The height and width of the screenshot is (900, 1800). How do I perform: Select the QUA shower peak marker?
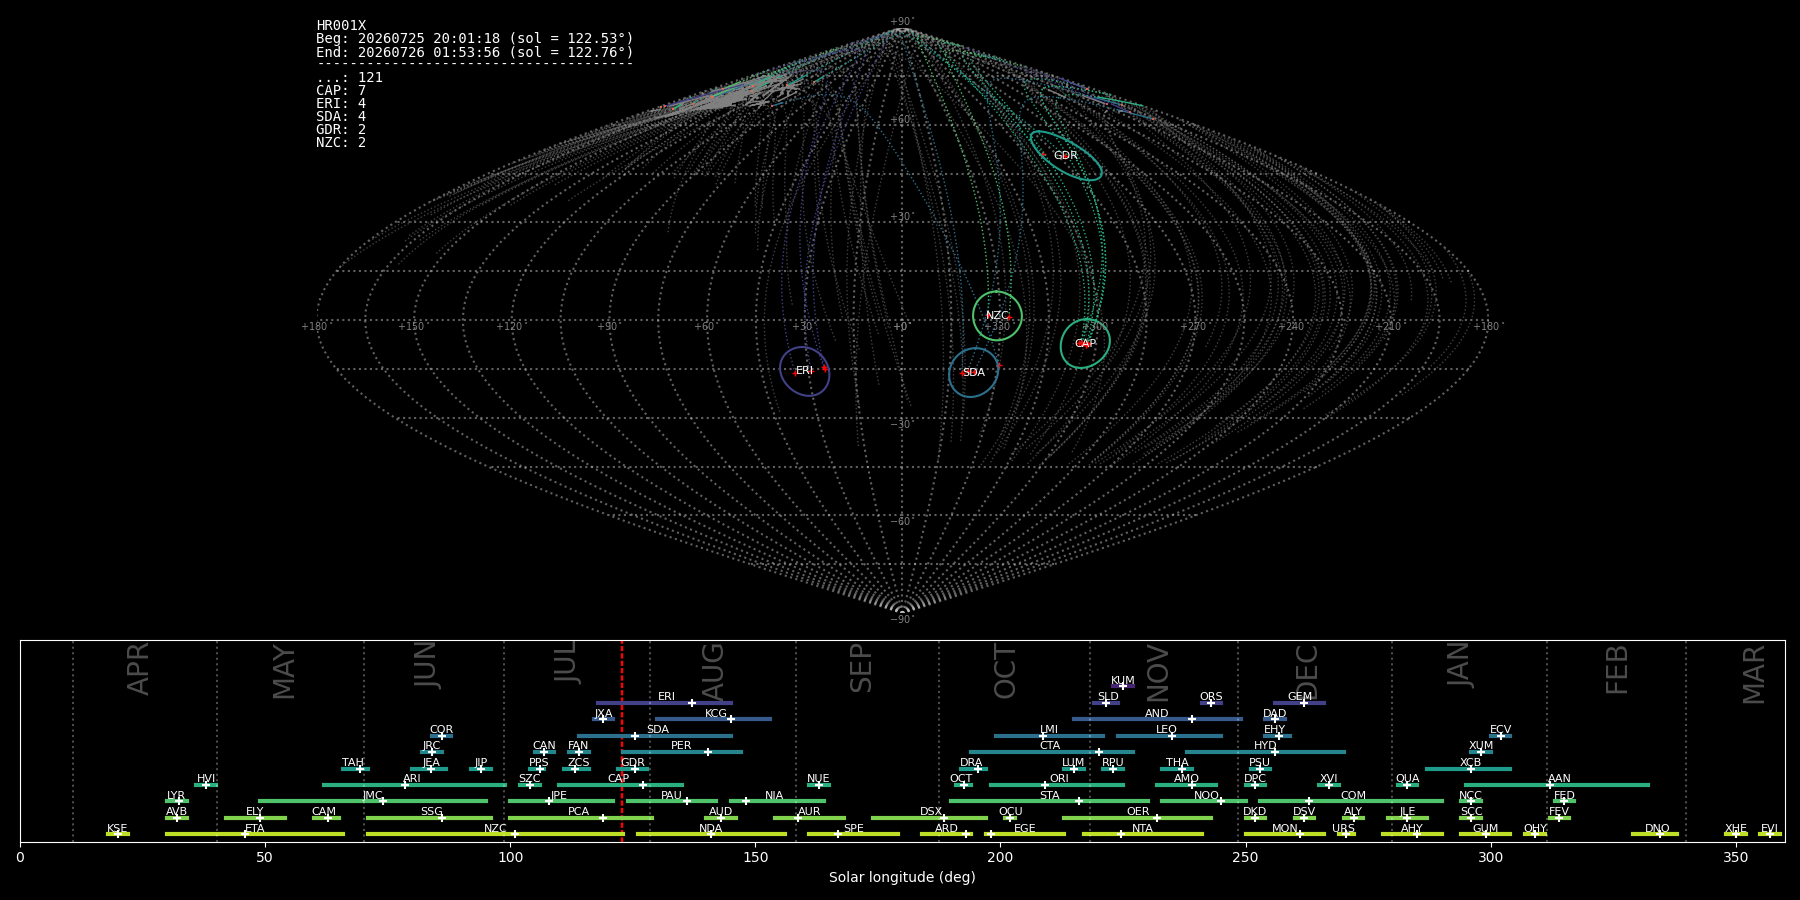point(1407,785)
